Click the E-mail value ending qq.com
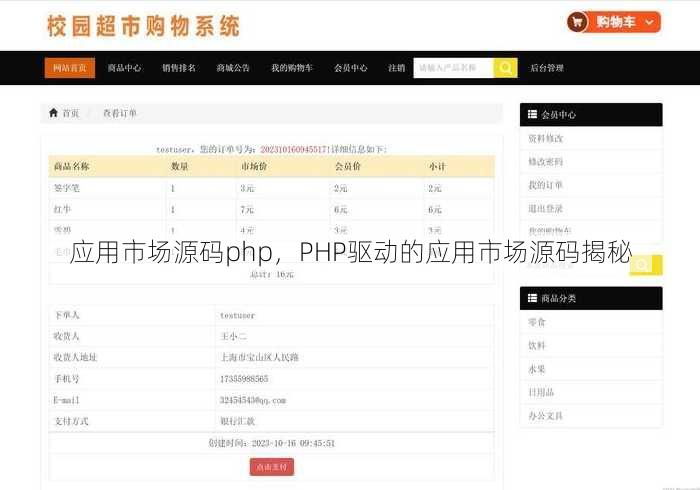Image resolution: width=700 pixels, height=490 pixels. [253, 400]
